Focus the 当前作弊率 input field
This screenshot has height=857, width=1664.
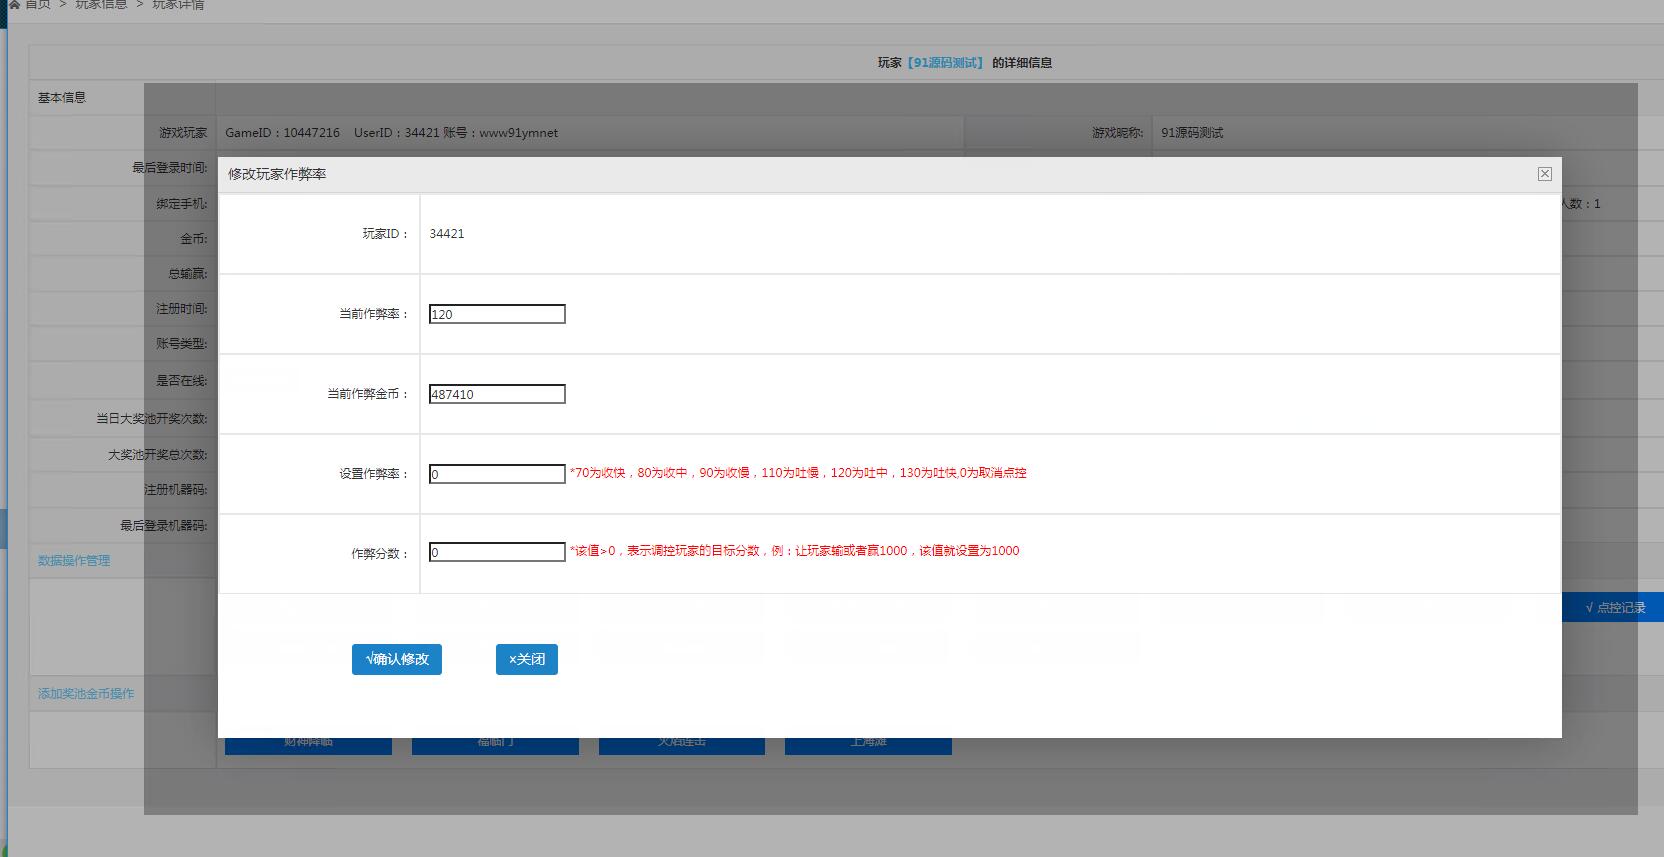coord(497,314)
